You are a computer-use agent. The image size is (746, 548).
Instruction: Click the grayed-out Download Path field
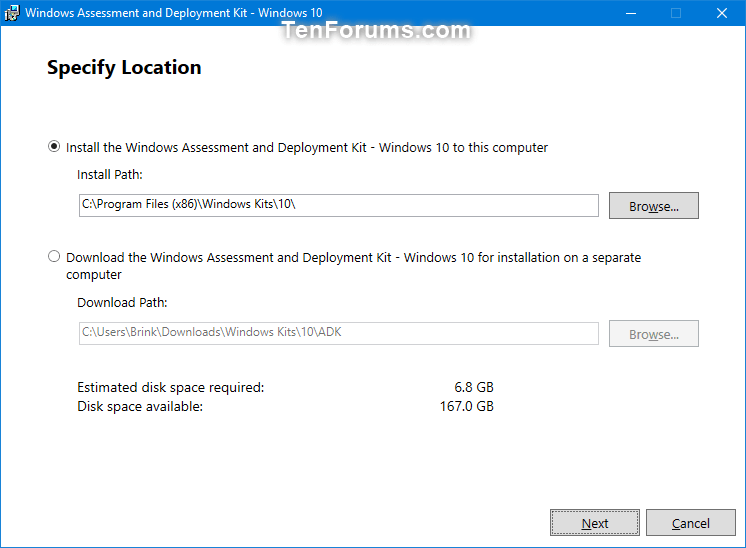tap(338, 333)
